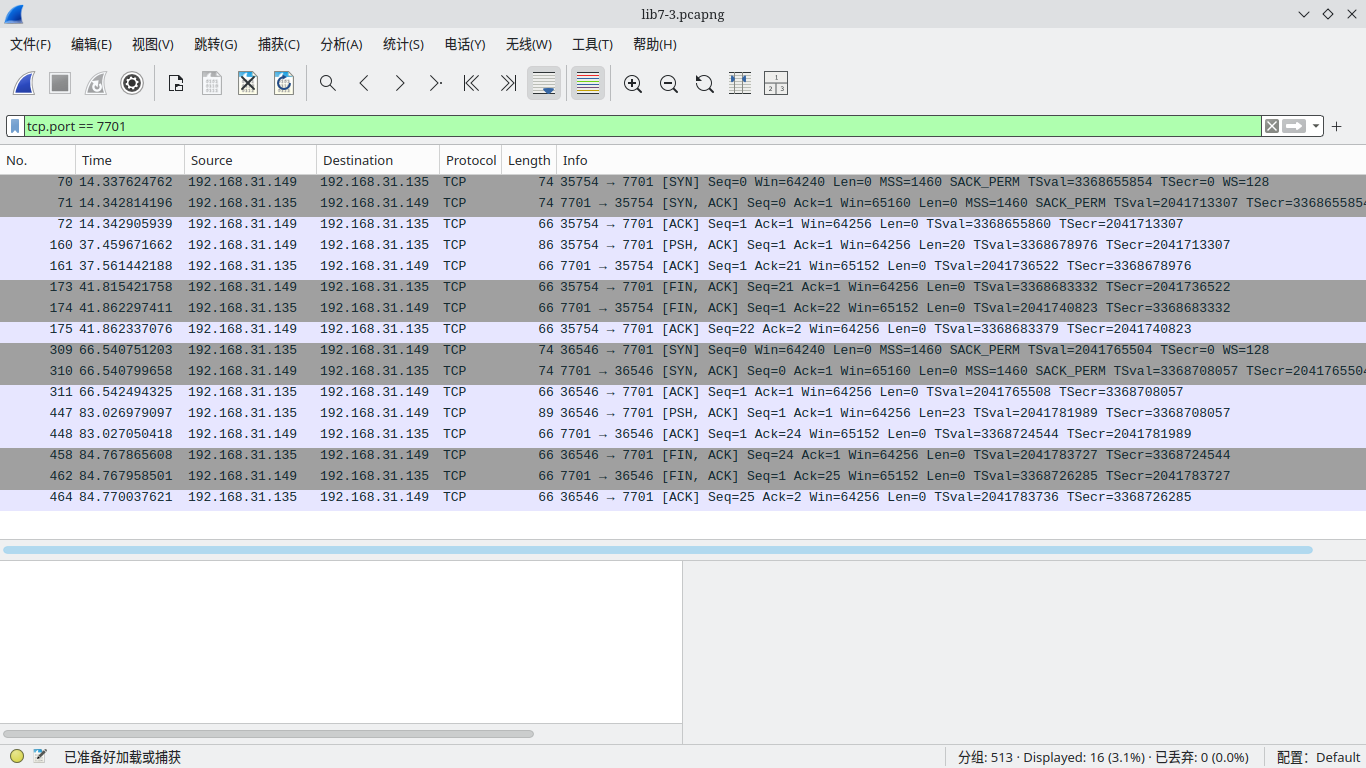Image resolution: width=1366 pixels, height=768 pixels.
Task: Click the find packet magnifier icon
Action: click(328, 84)
